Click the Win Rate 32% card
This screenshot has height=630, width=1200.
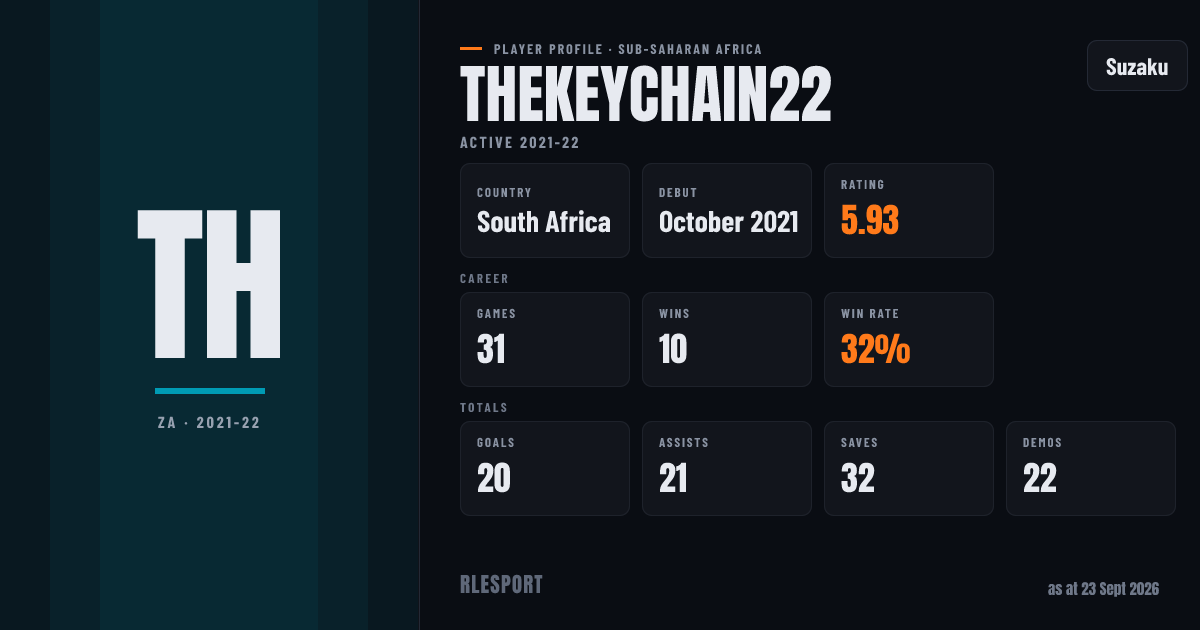coord(909,340)
